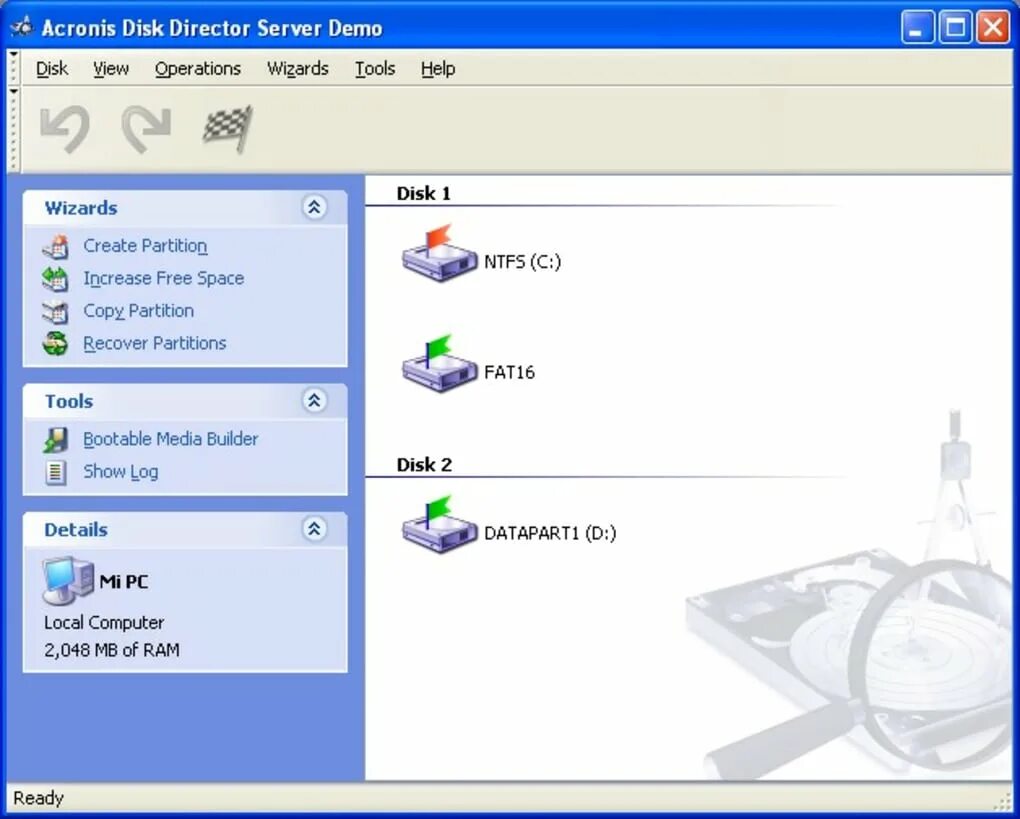Collapse the Wizards panel
This screenshot has height=819, width=1020.
coord(314,208)
